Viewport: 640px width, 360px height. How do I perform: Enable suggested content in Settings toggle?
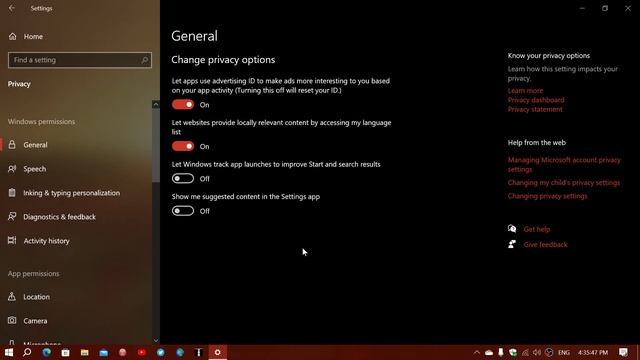click(x=183, y=211)
